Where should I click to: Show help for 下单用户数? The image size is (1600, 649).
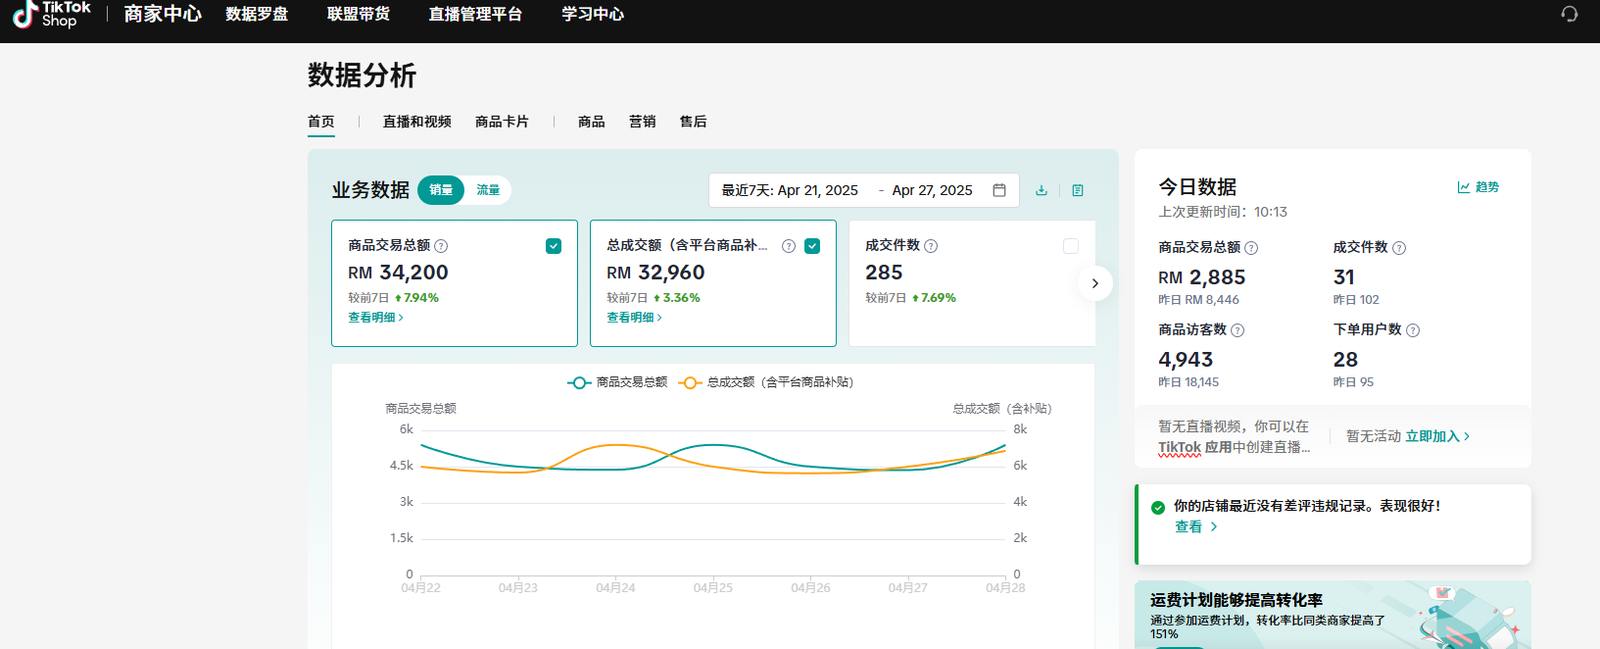(x=1413, y=330)
